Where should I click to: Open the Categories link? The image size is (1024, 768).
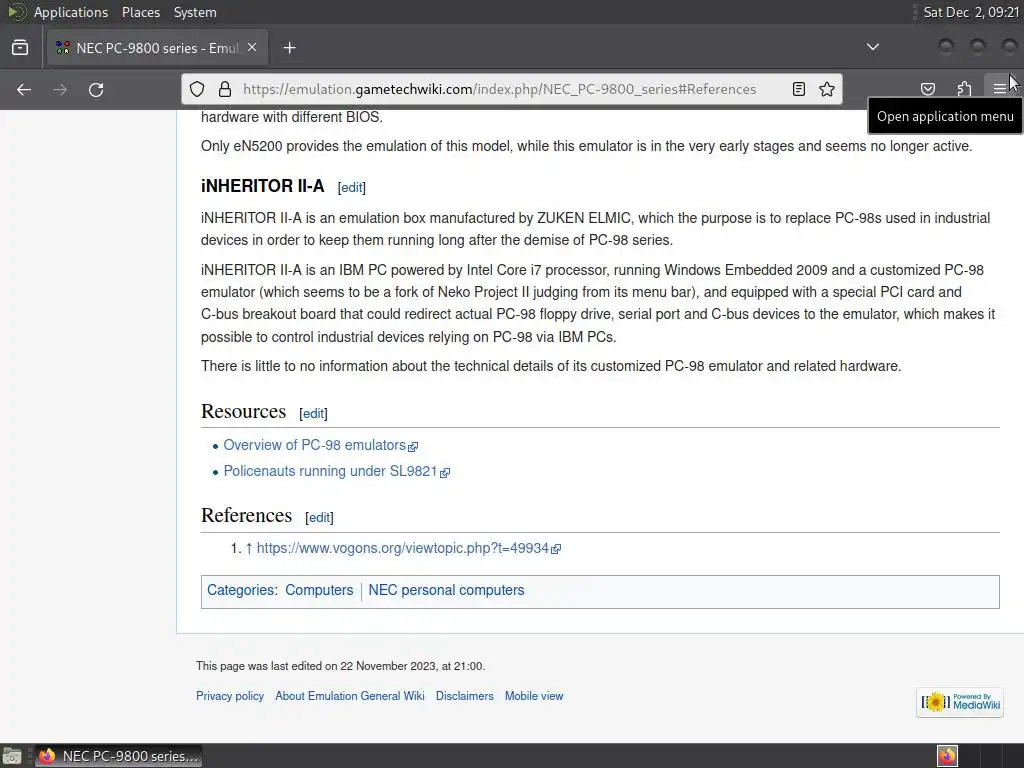(240, 590)
